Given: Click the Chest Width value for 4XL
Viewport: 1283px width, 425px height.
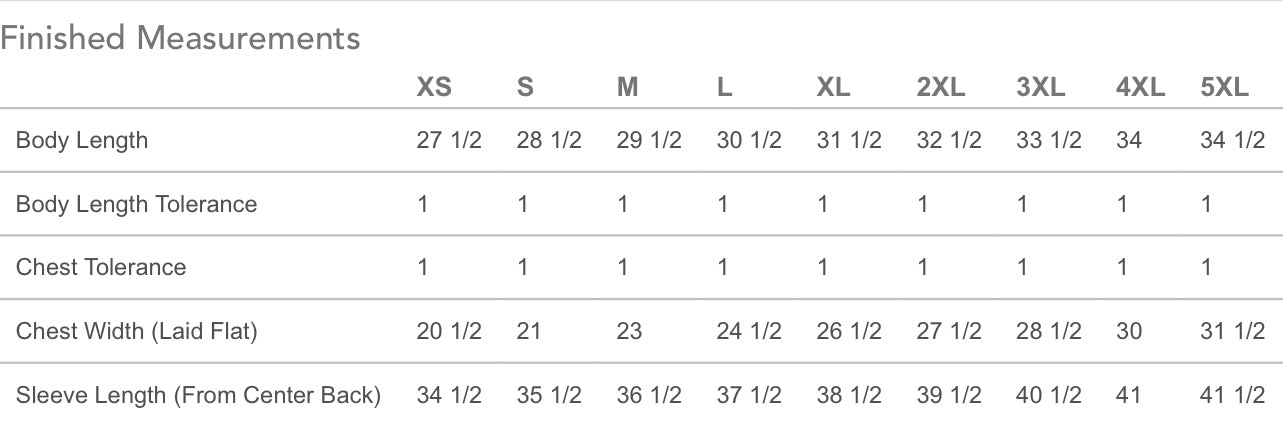Looking at the screenshot, I should (1129, 331).
